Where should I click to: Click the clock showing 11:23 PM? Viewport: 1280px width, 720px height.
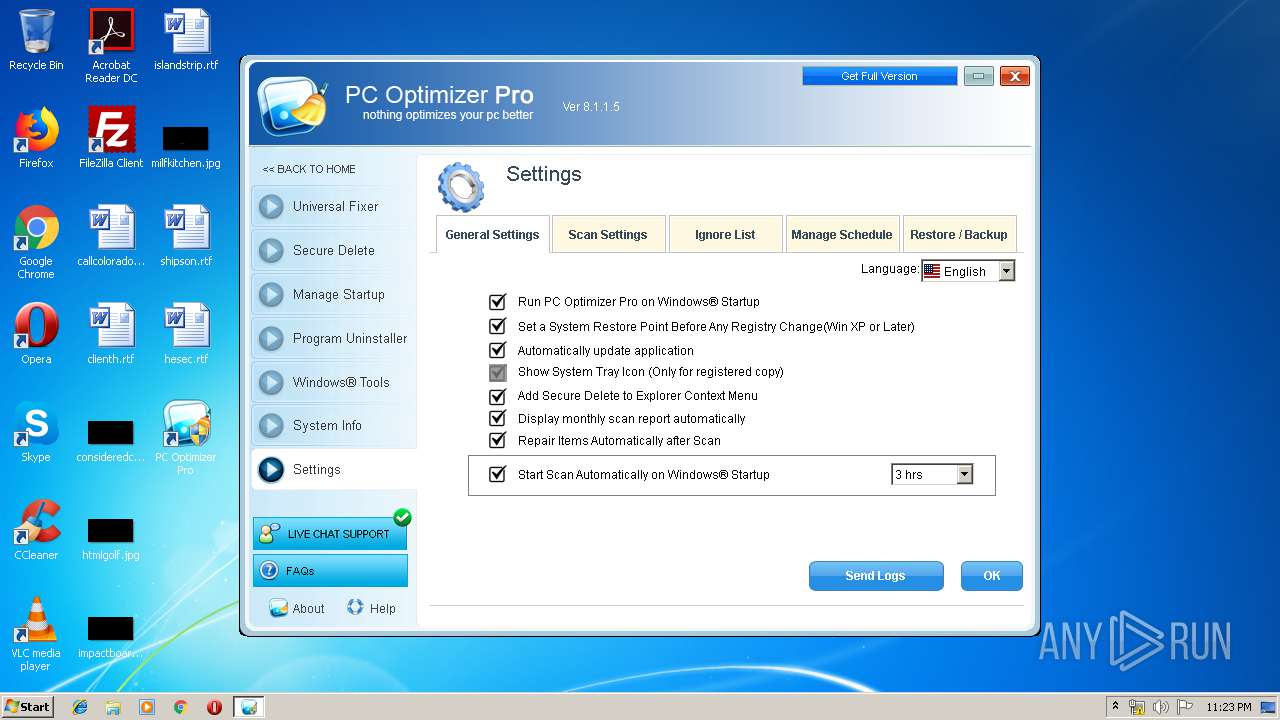1229,707
